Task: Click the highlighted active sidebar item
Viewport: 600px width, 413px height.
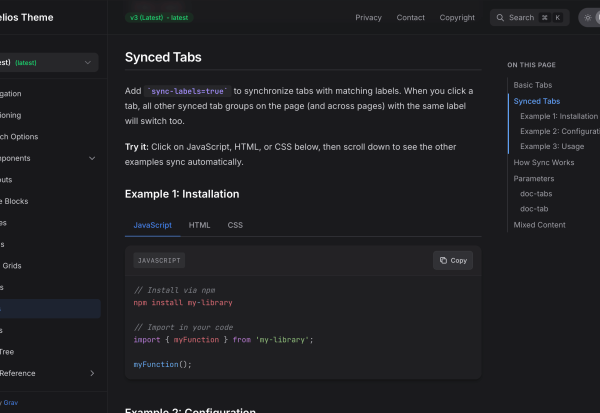Action: point(50,309)
